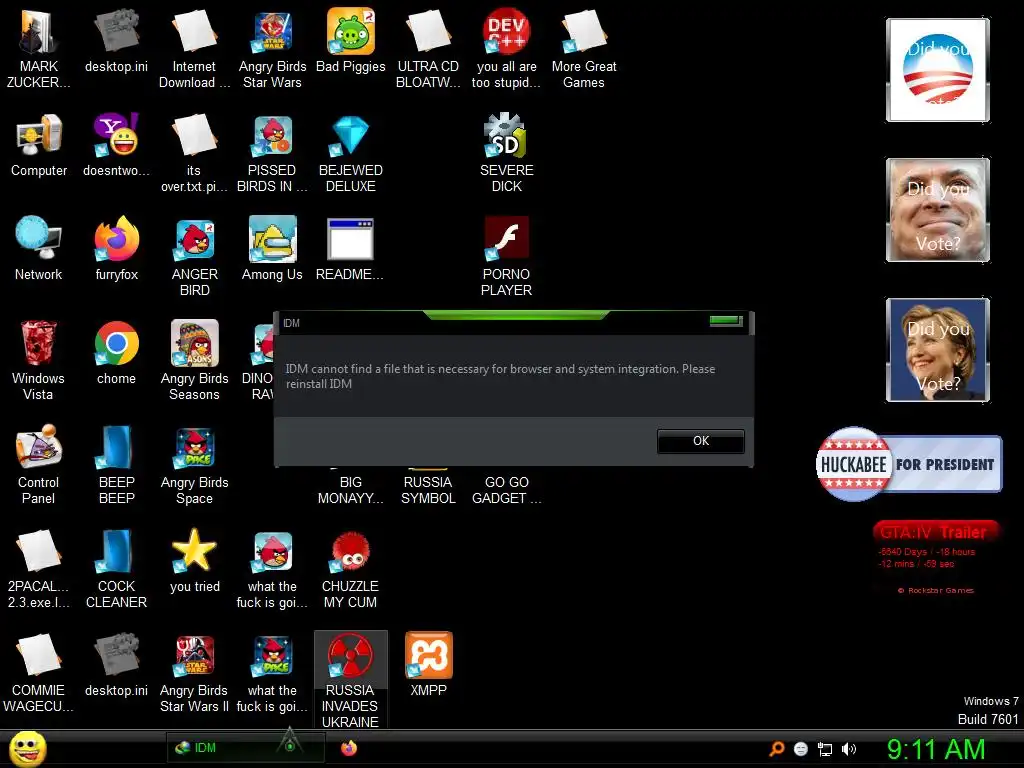Click the network tray icon

click(825, 750)
